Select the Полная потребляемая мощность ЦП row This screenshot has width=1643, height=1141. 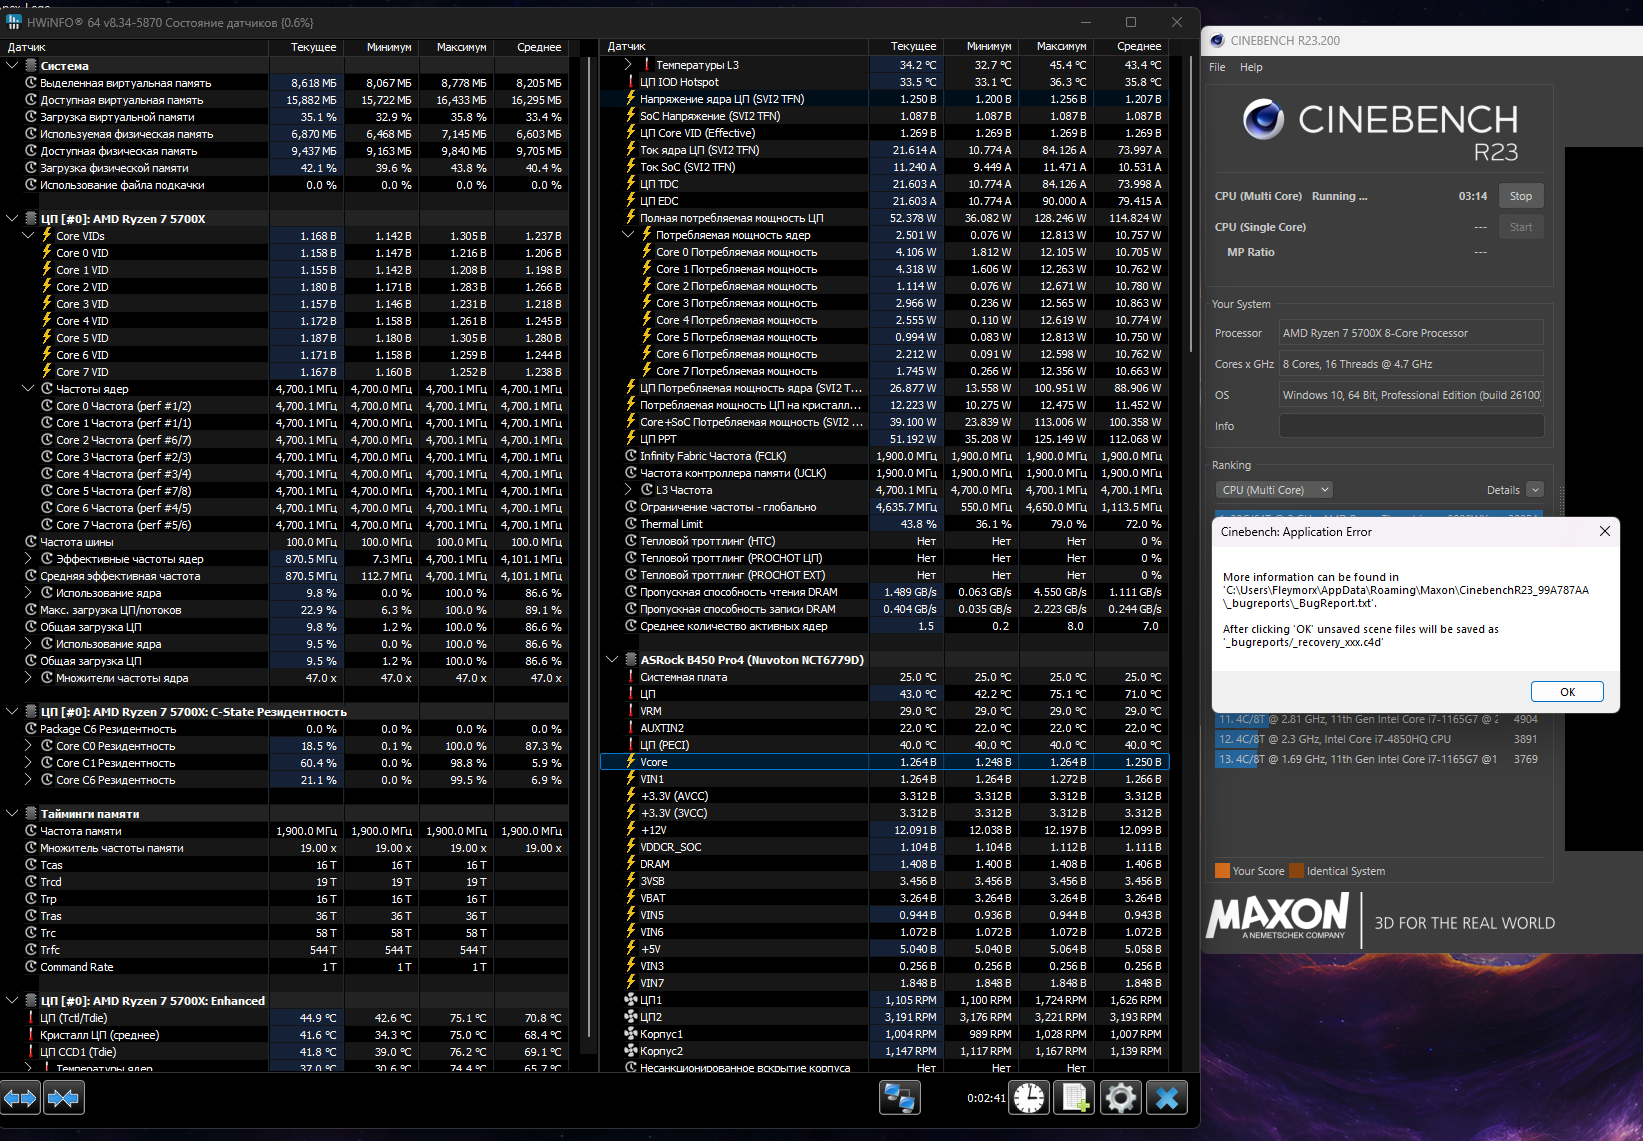coord(884,218)
